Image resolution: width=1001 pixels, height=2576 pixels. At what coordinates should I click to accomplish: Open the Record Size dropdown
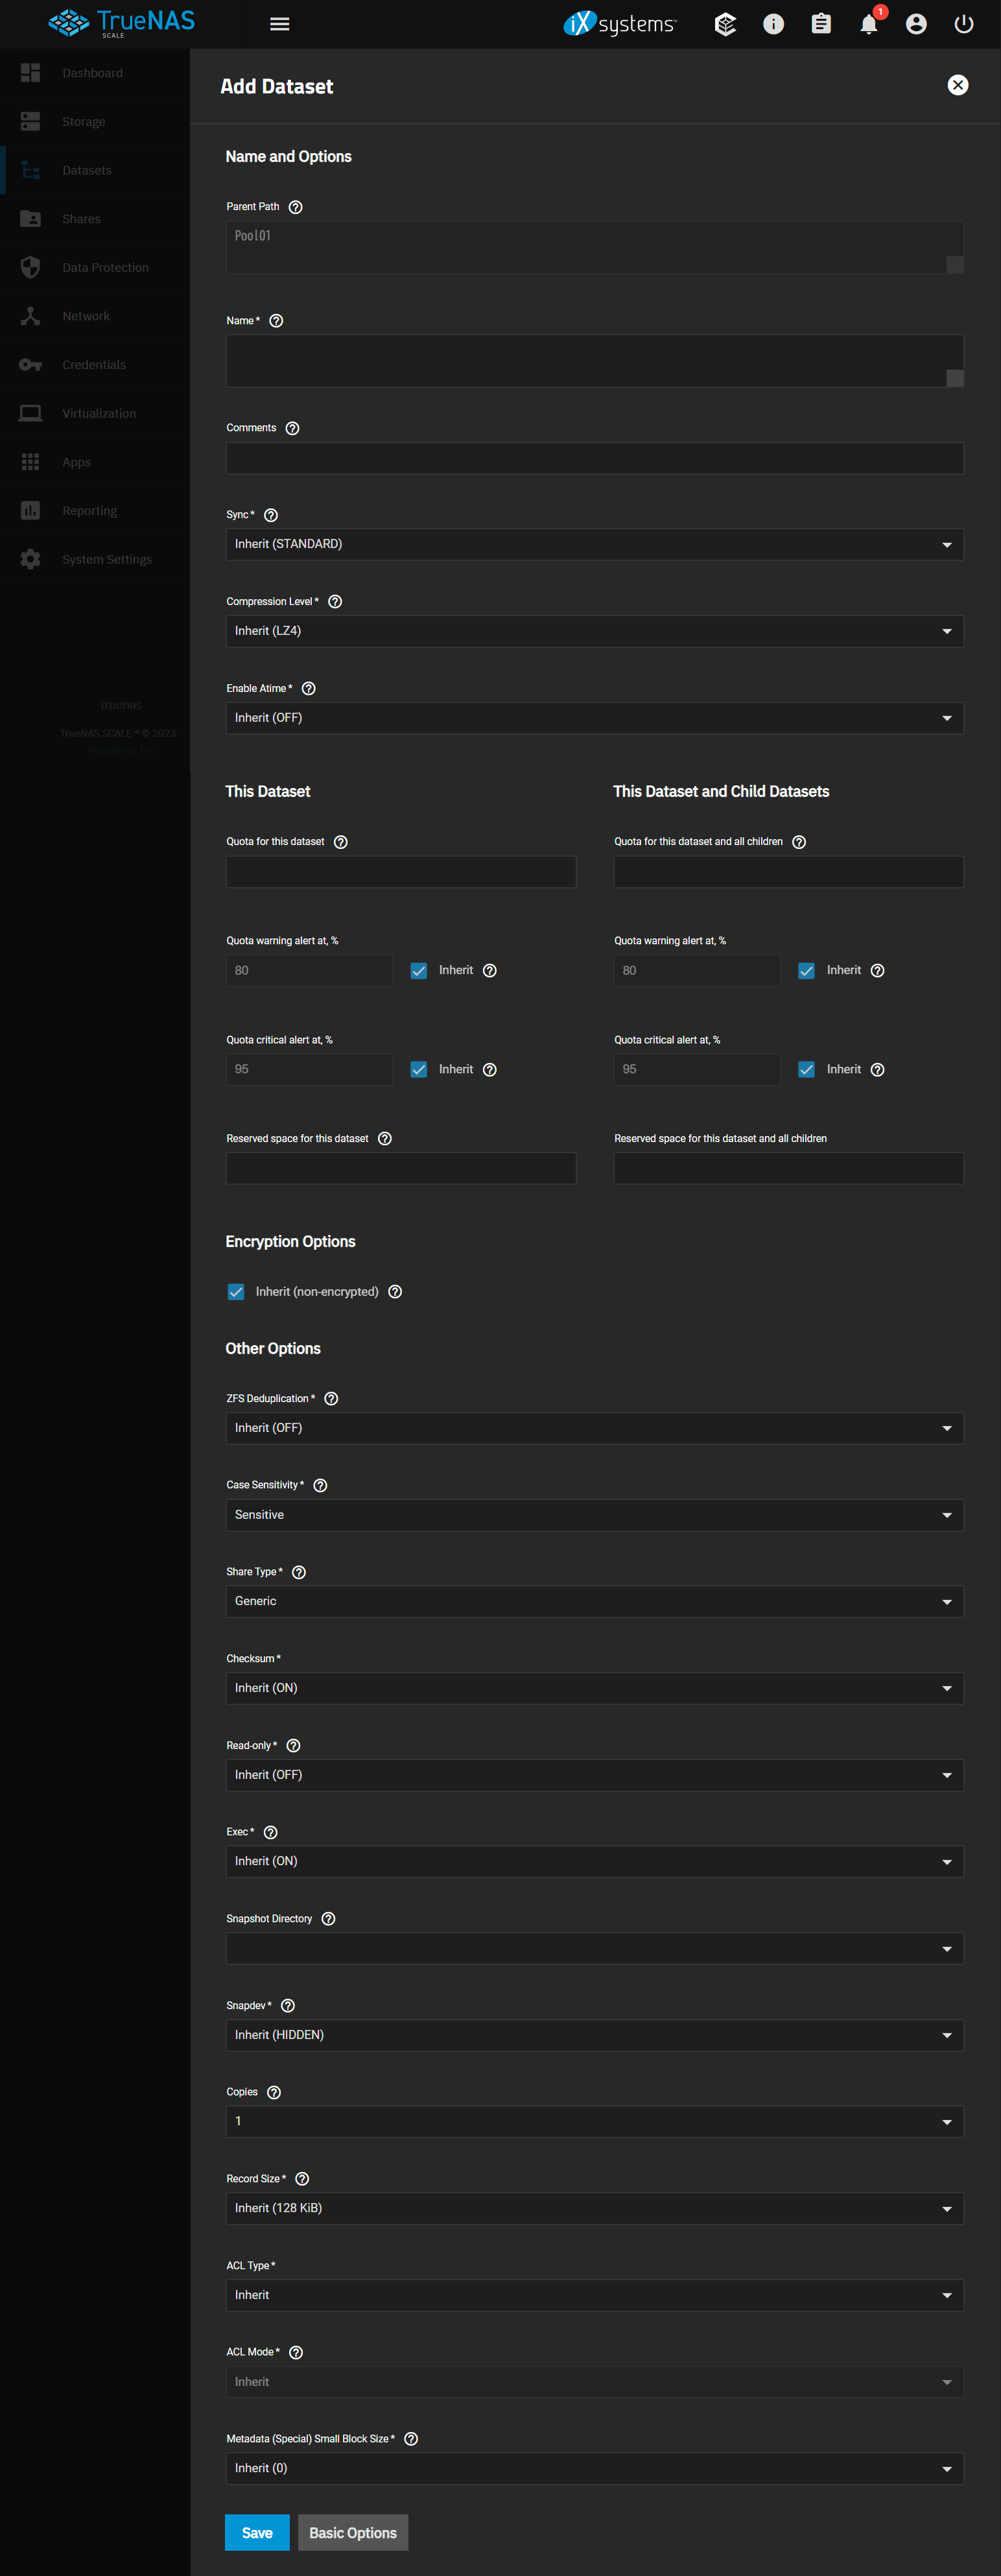point(594,2209)
